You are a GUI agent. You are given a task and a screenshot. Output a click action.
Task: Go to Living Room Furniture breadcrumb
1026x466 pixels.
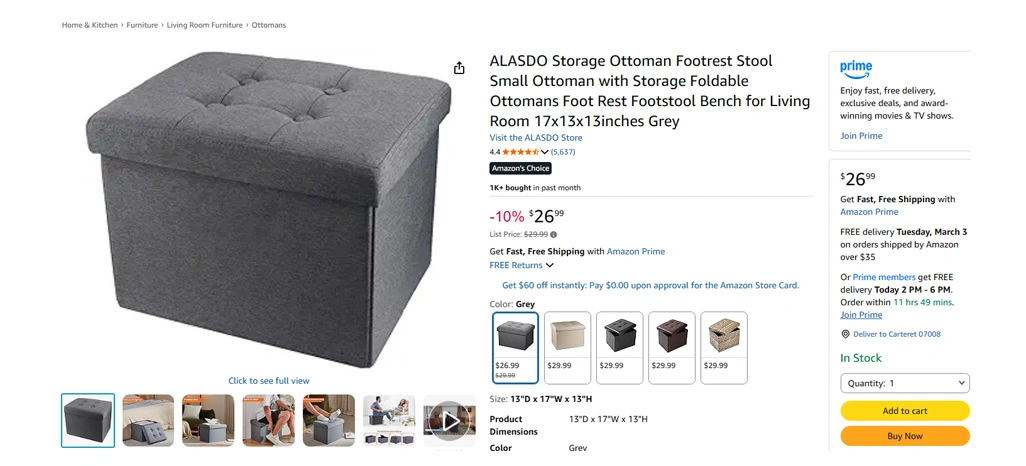pos(205,25)
